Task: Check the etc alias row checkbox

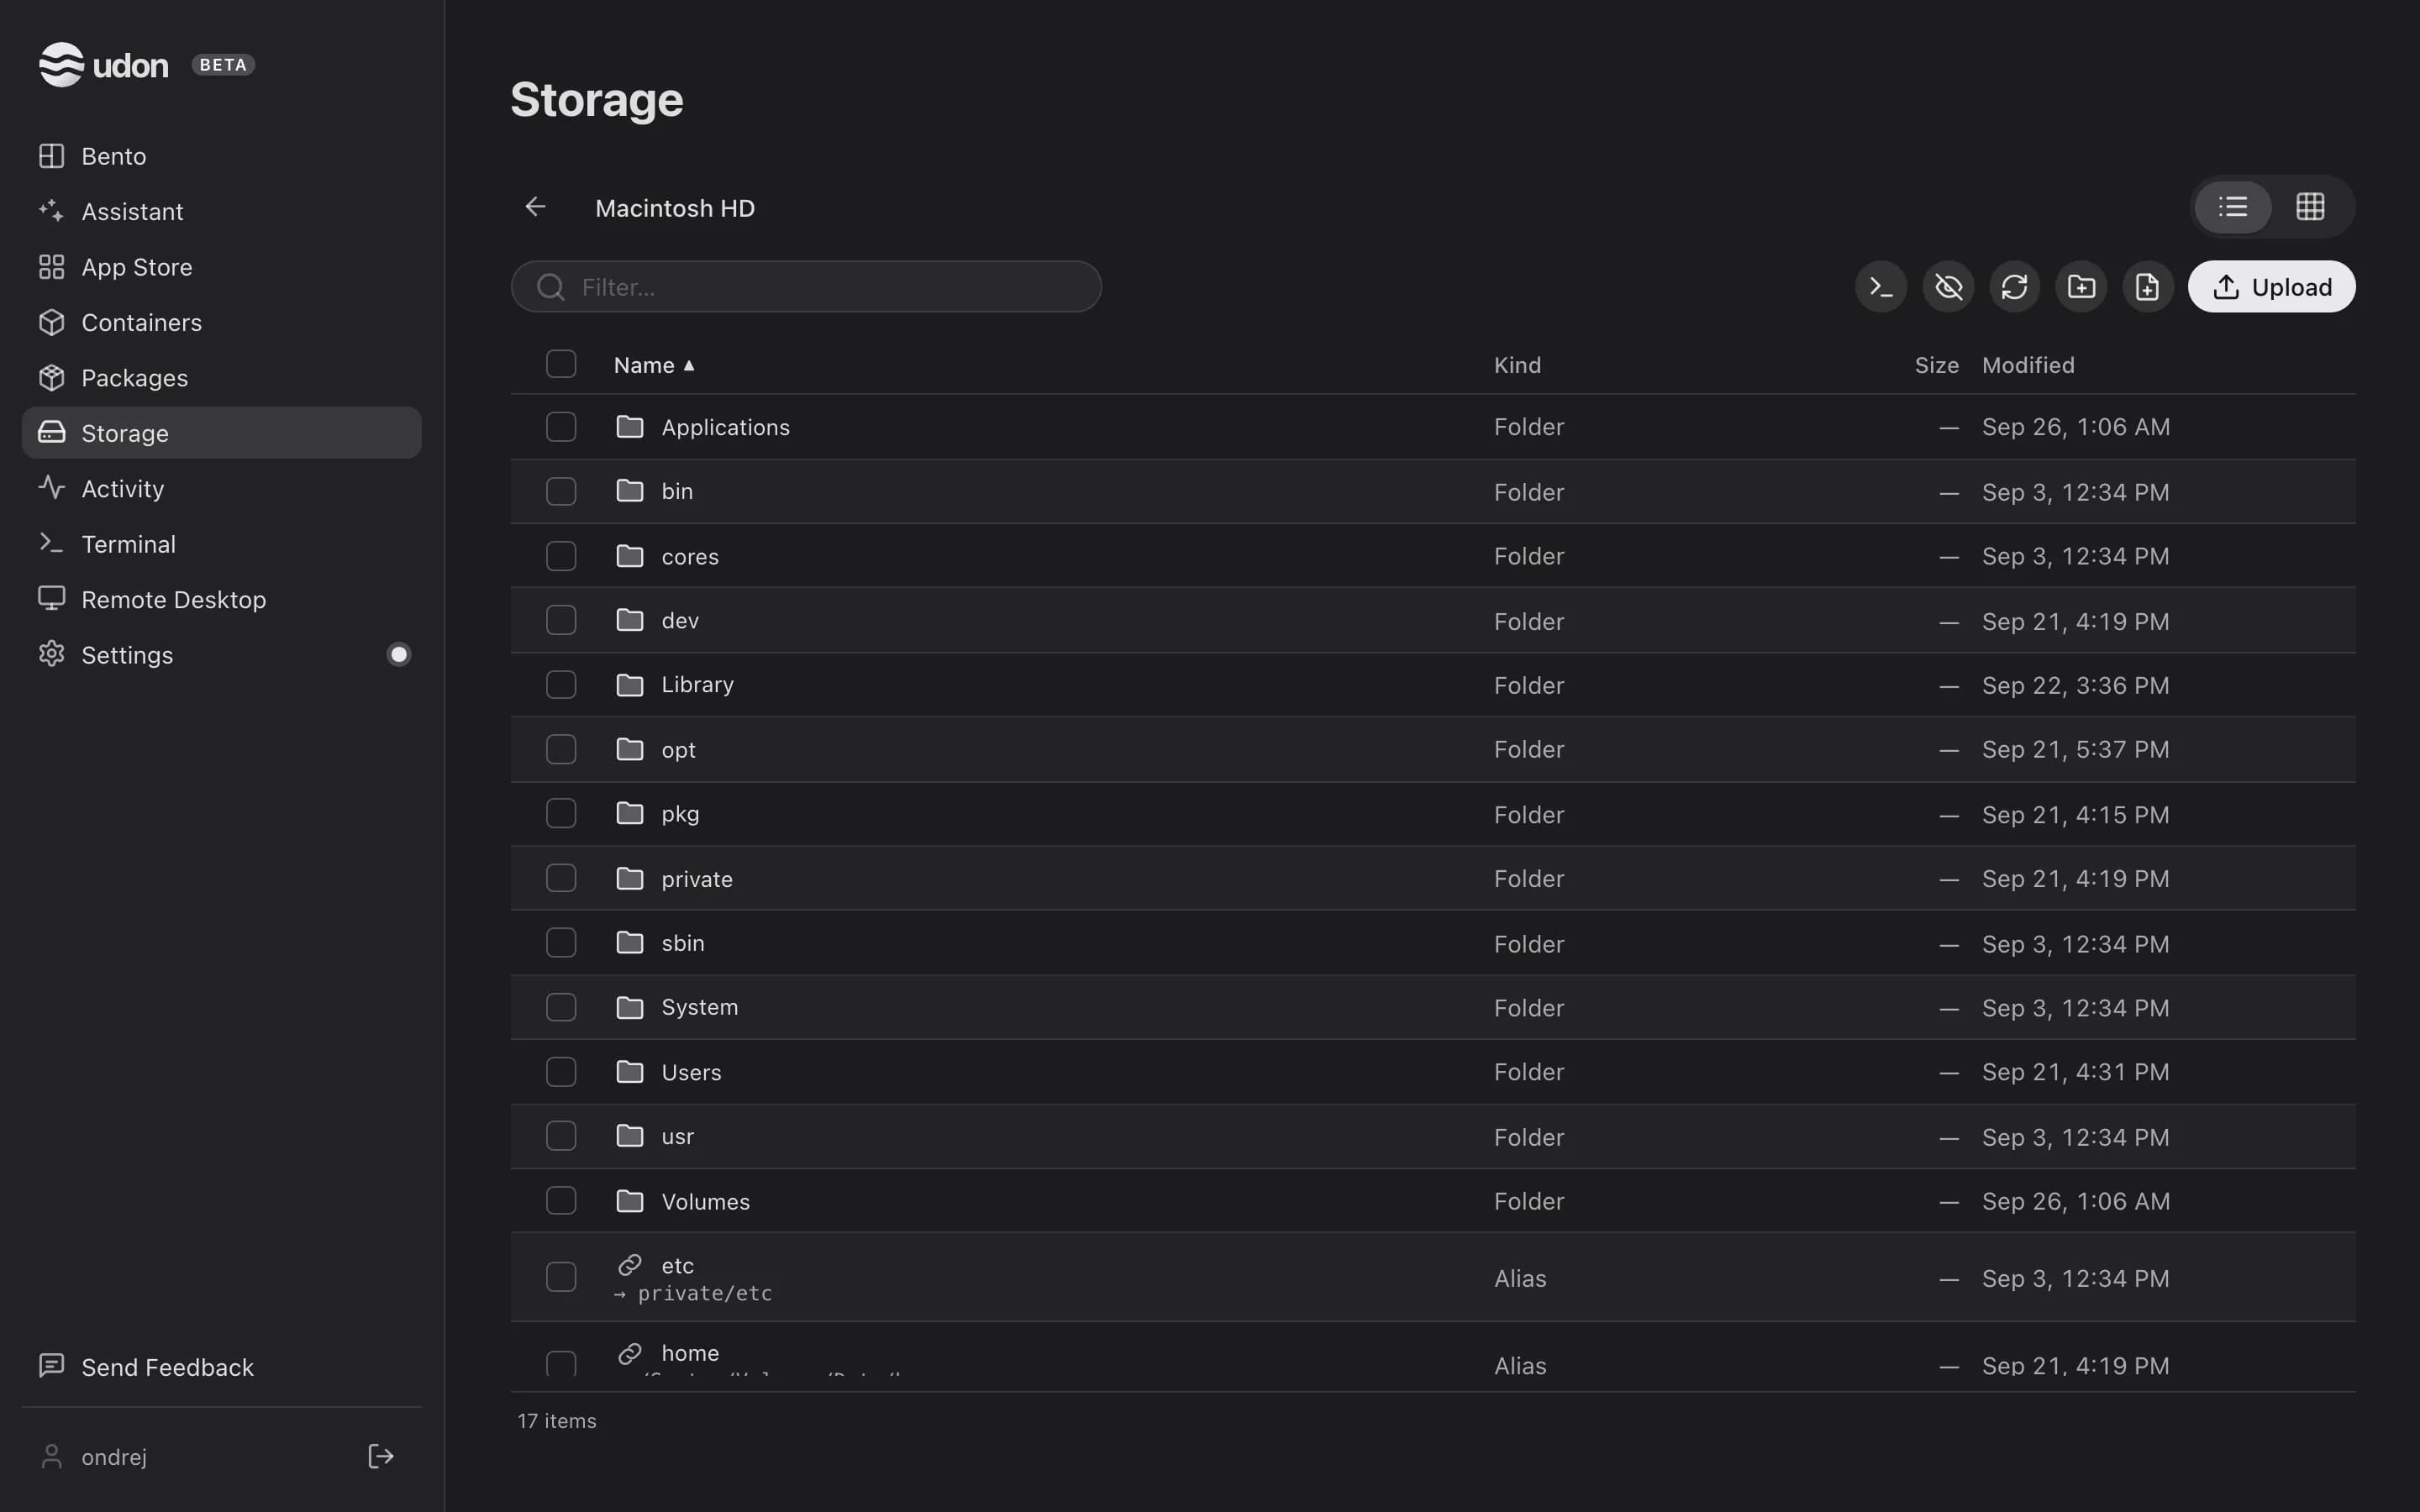Action: (561, 1277)
